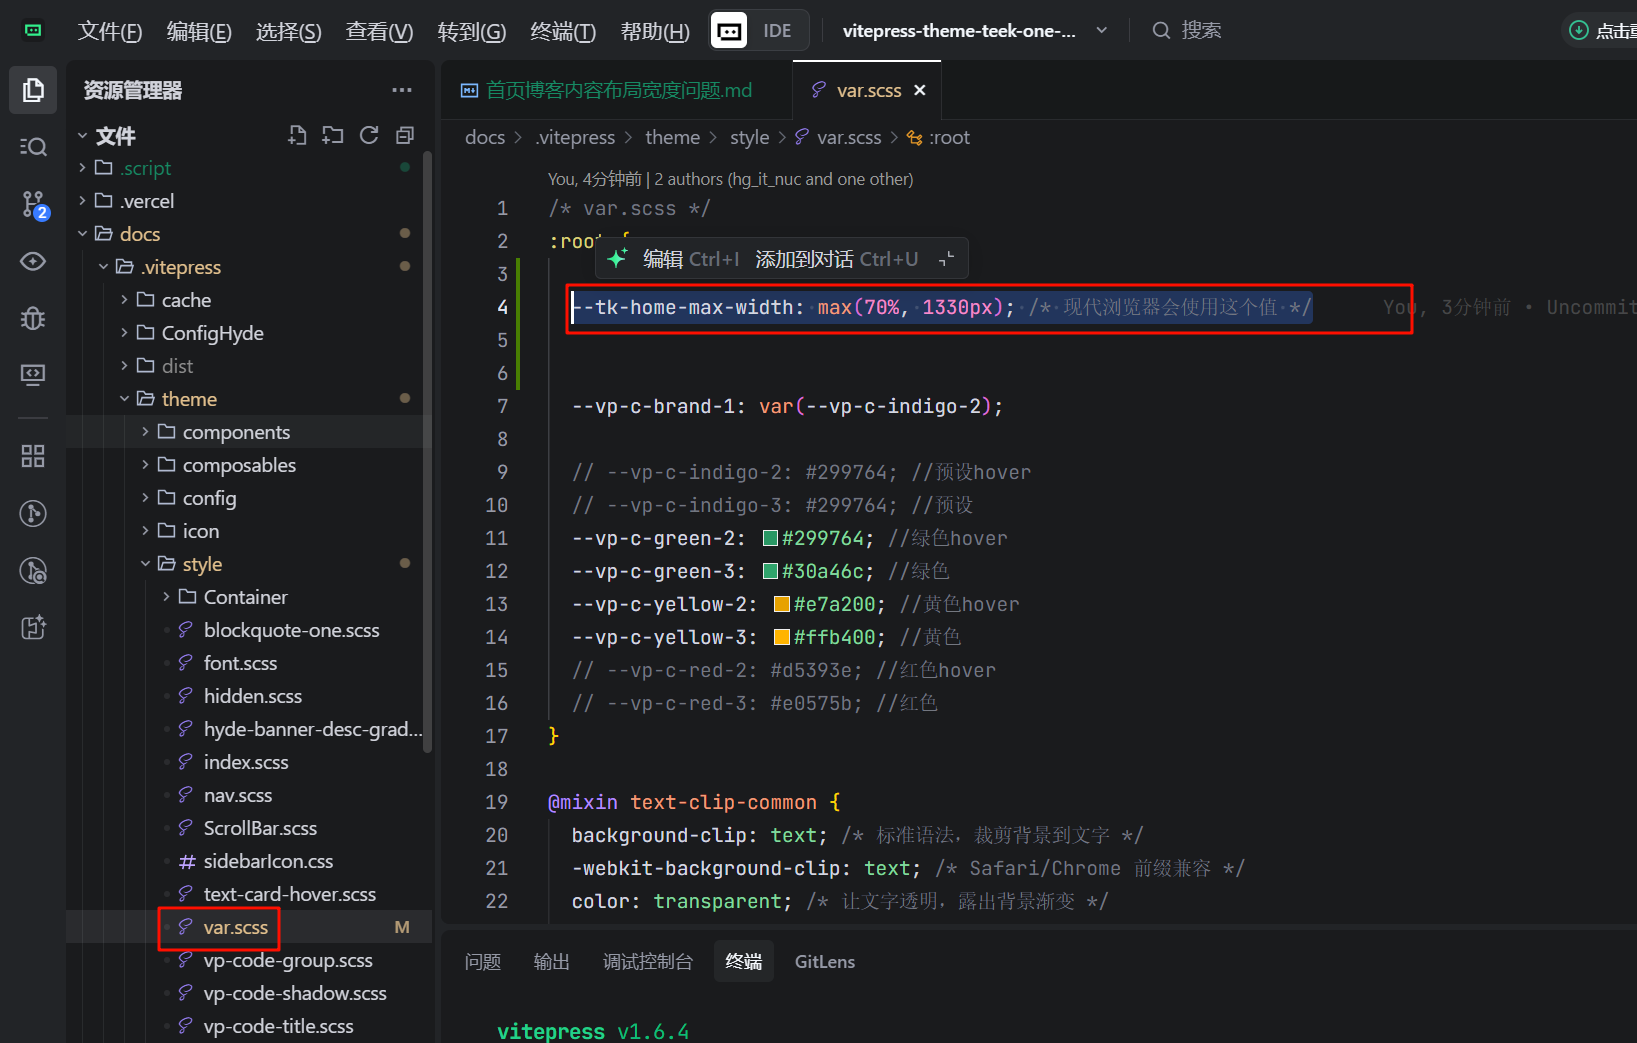This screenshot has height=1043, width=1637.
Task: Click the #299764 green color swatch
Action: [x=770, y=538]
